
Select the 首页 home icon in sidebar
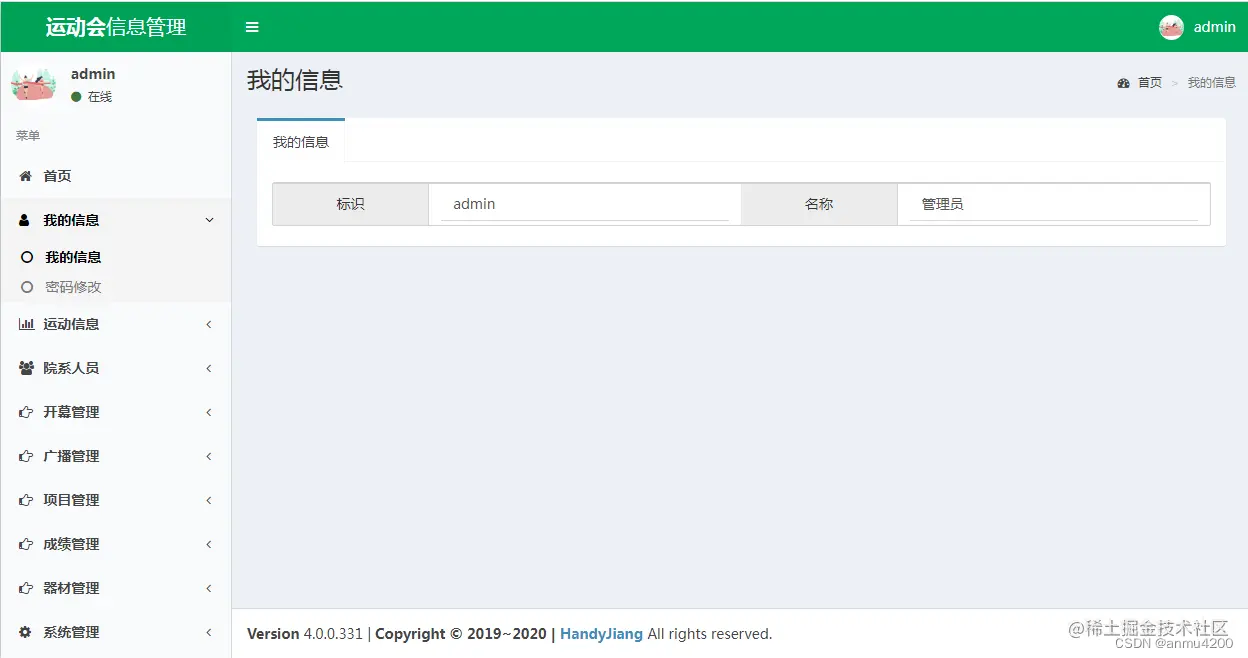[x=24, y=176]
